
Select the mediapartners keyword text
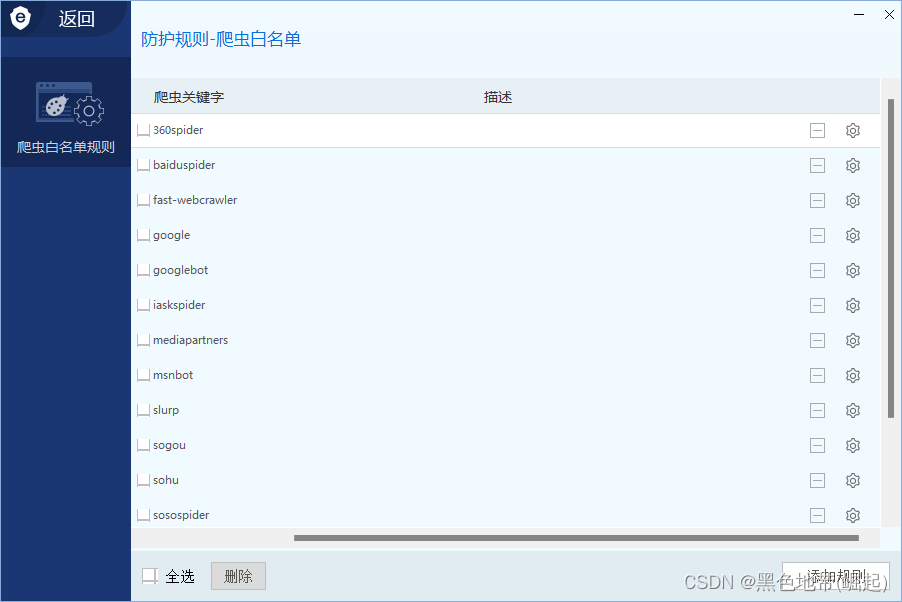(x=190, y=340)
